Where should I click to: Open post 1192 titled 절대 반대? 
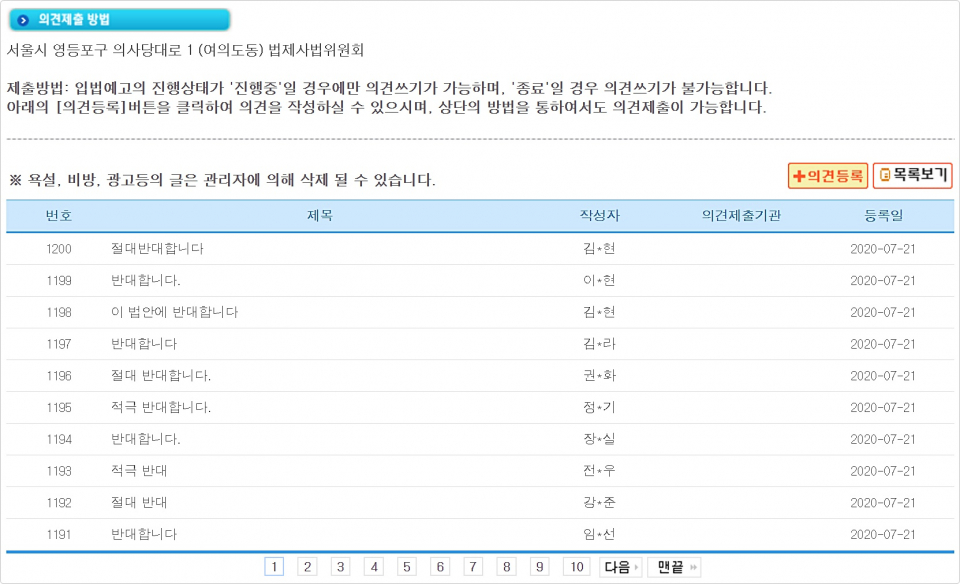[x=139, y=503]
